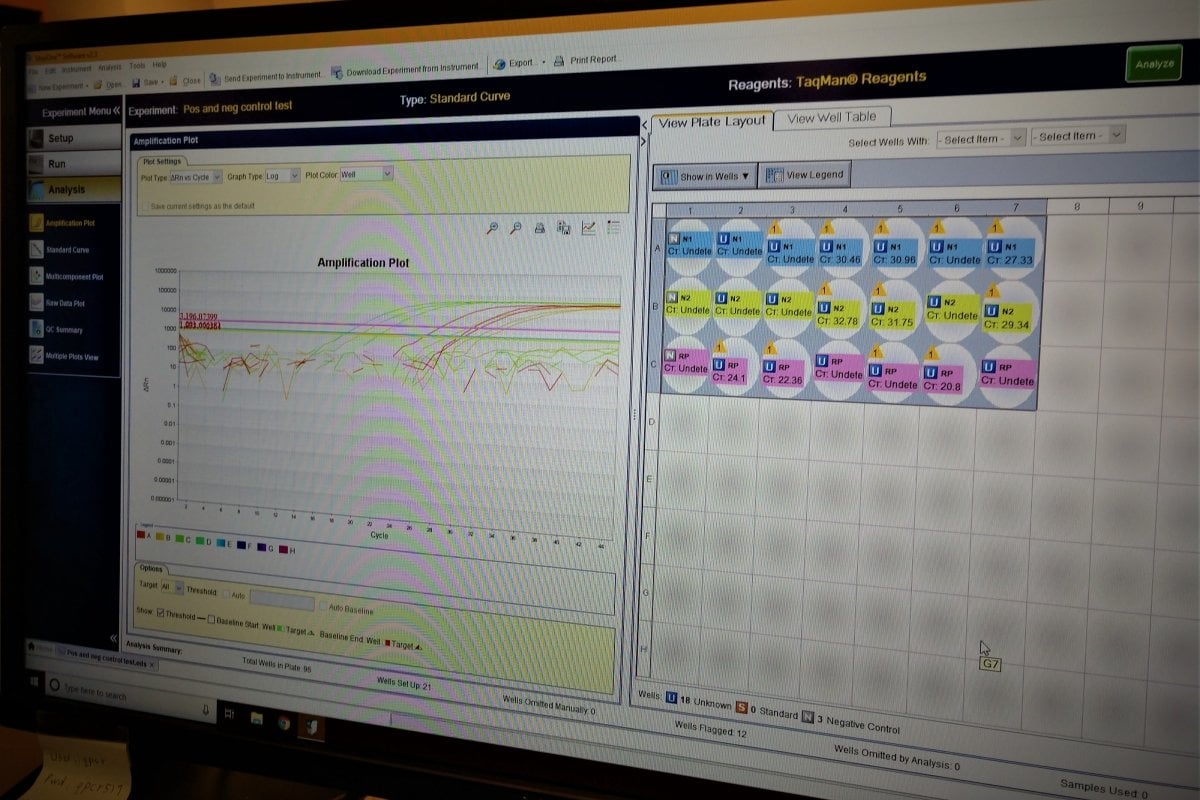
Task: Open the Setup section in Experiment Menu
Action: point(72,138)
